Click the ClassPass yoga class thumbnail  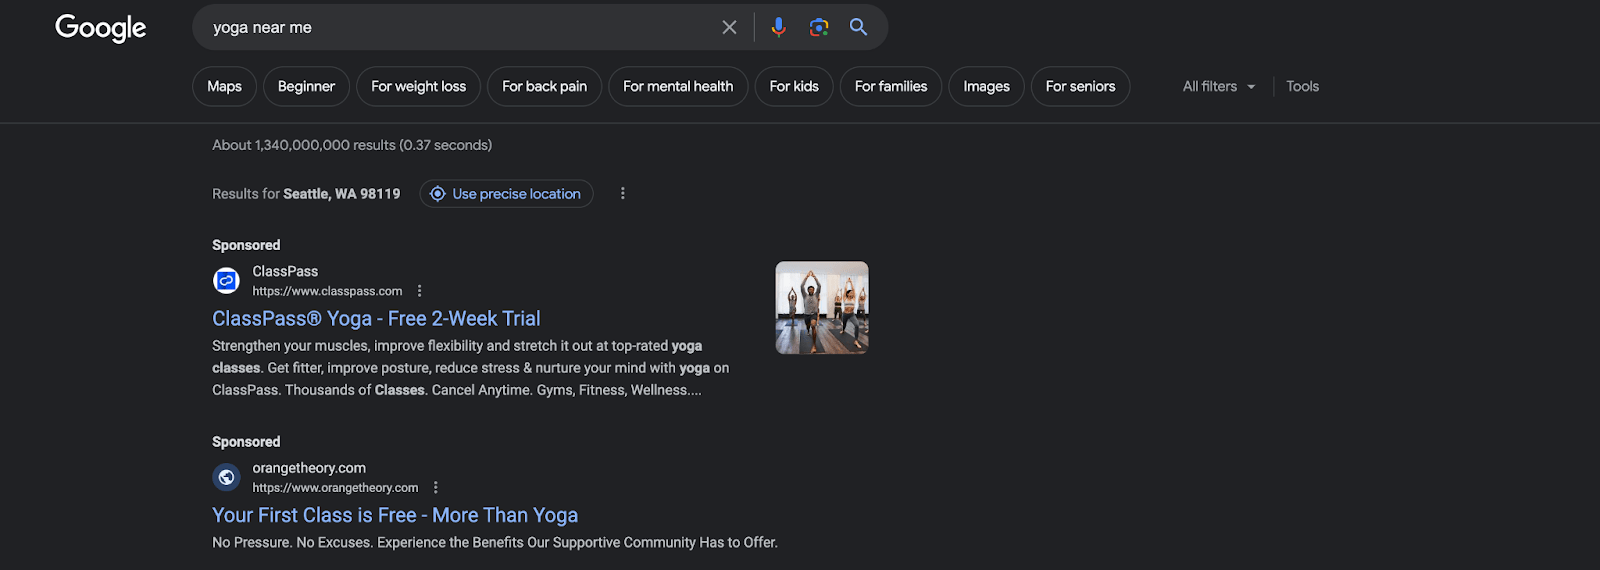822,308
